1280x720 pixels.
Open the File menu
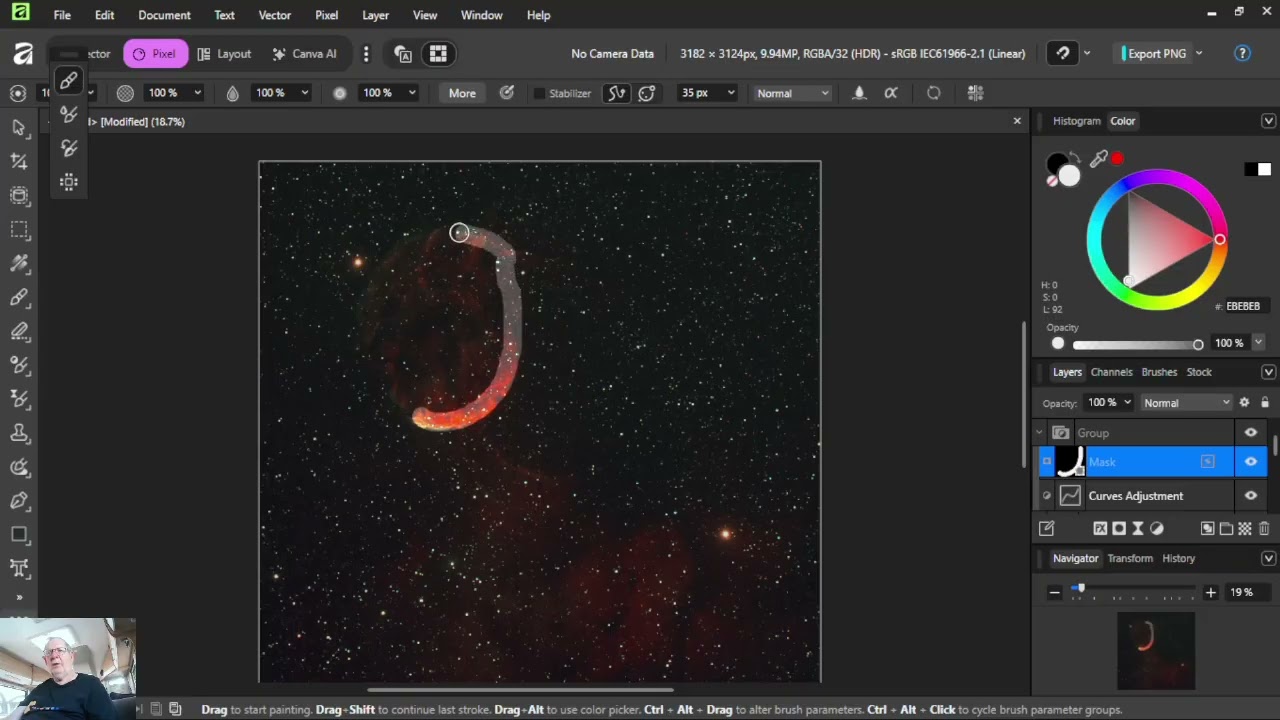[x=62, y=15]
